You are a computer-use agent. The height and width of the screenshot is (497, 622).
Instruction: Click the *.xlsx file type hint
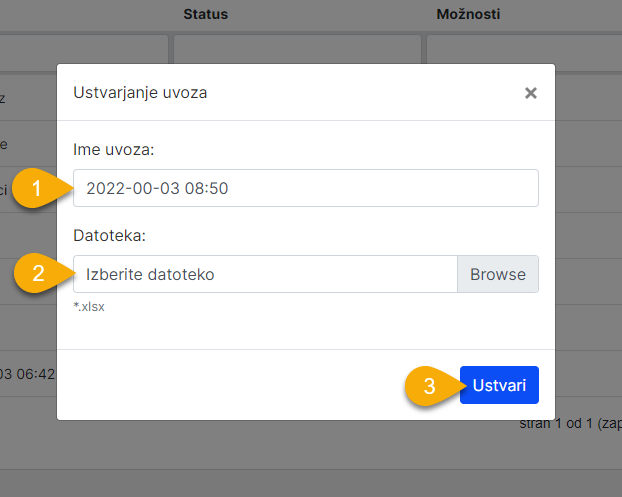point(89,307)
